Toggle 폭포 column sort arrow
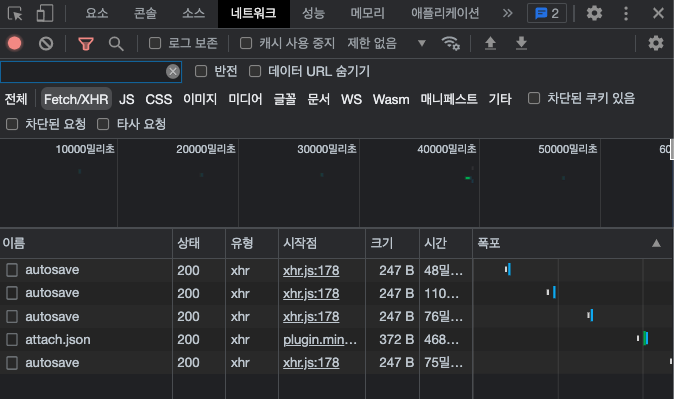Viewport: 674px width, 399px height. pos(656,243)
